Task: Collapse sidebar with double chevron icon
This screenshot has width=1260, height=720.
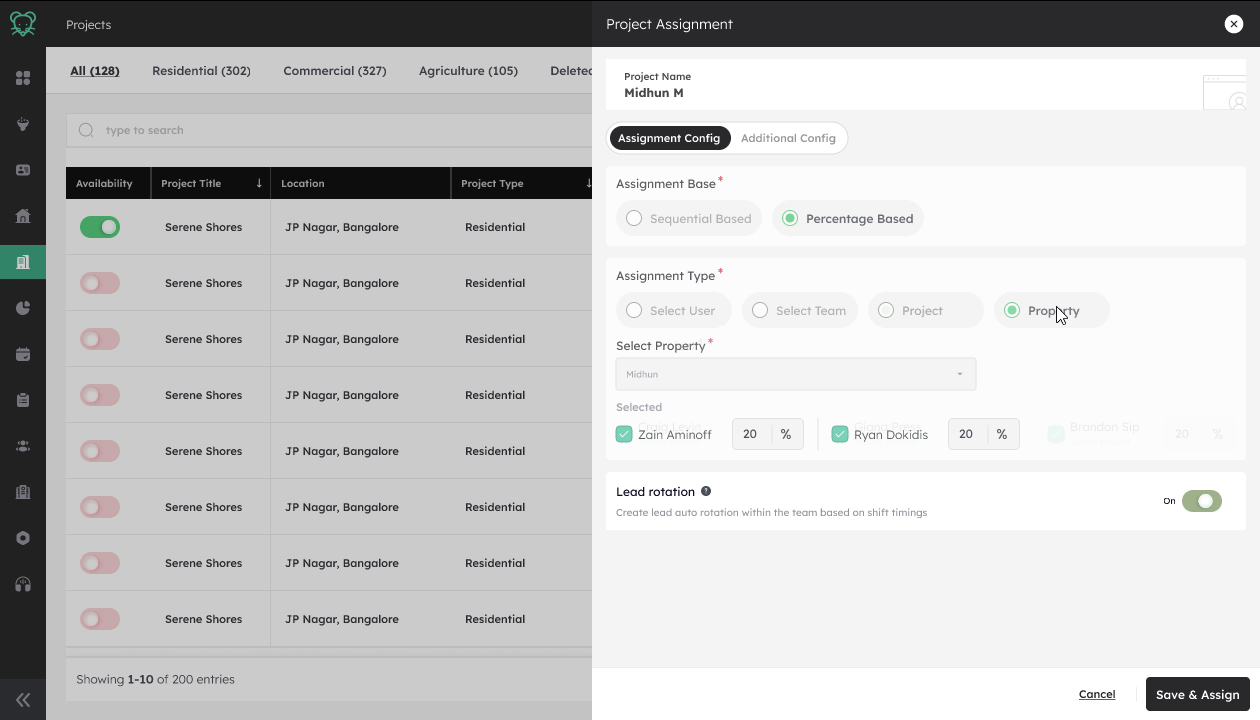Action: 23,700
